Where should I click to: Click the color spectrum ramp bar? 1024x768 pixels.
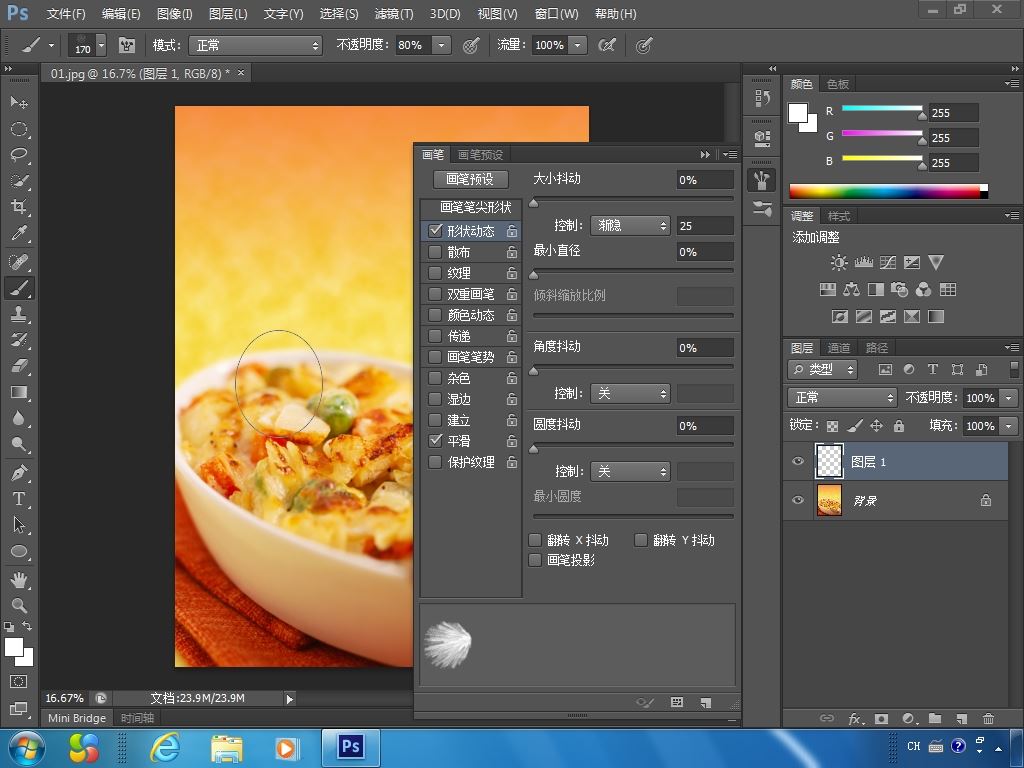[x=887, y=191]
